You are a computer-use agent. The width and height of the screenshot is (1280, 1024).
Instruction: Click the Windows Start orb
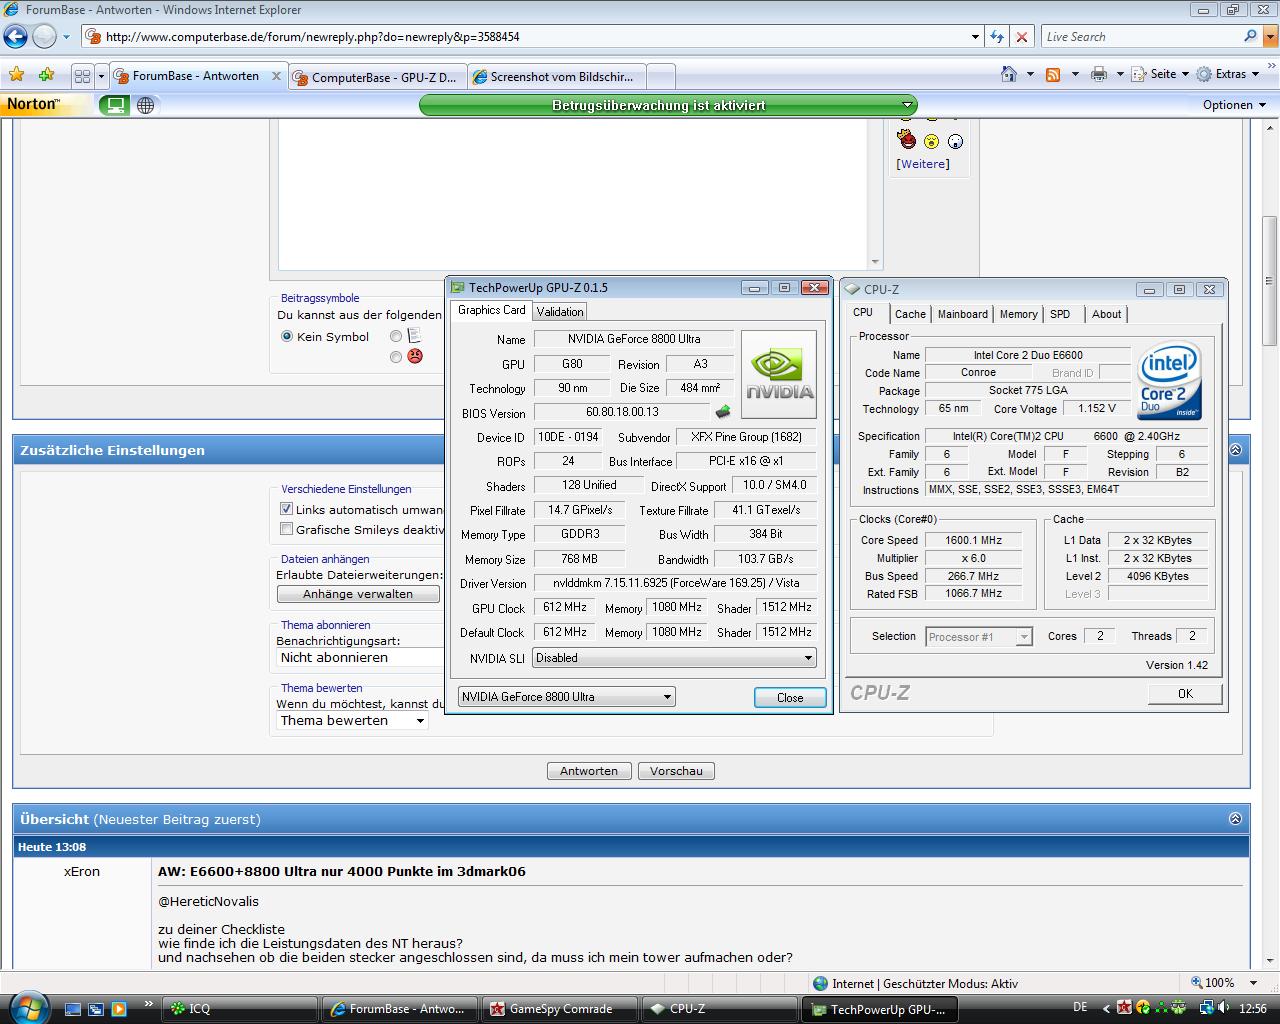coord(27,1006)
